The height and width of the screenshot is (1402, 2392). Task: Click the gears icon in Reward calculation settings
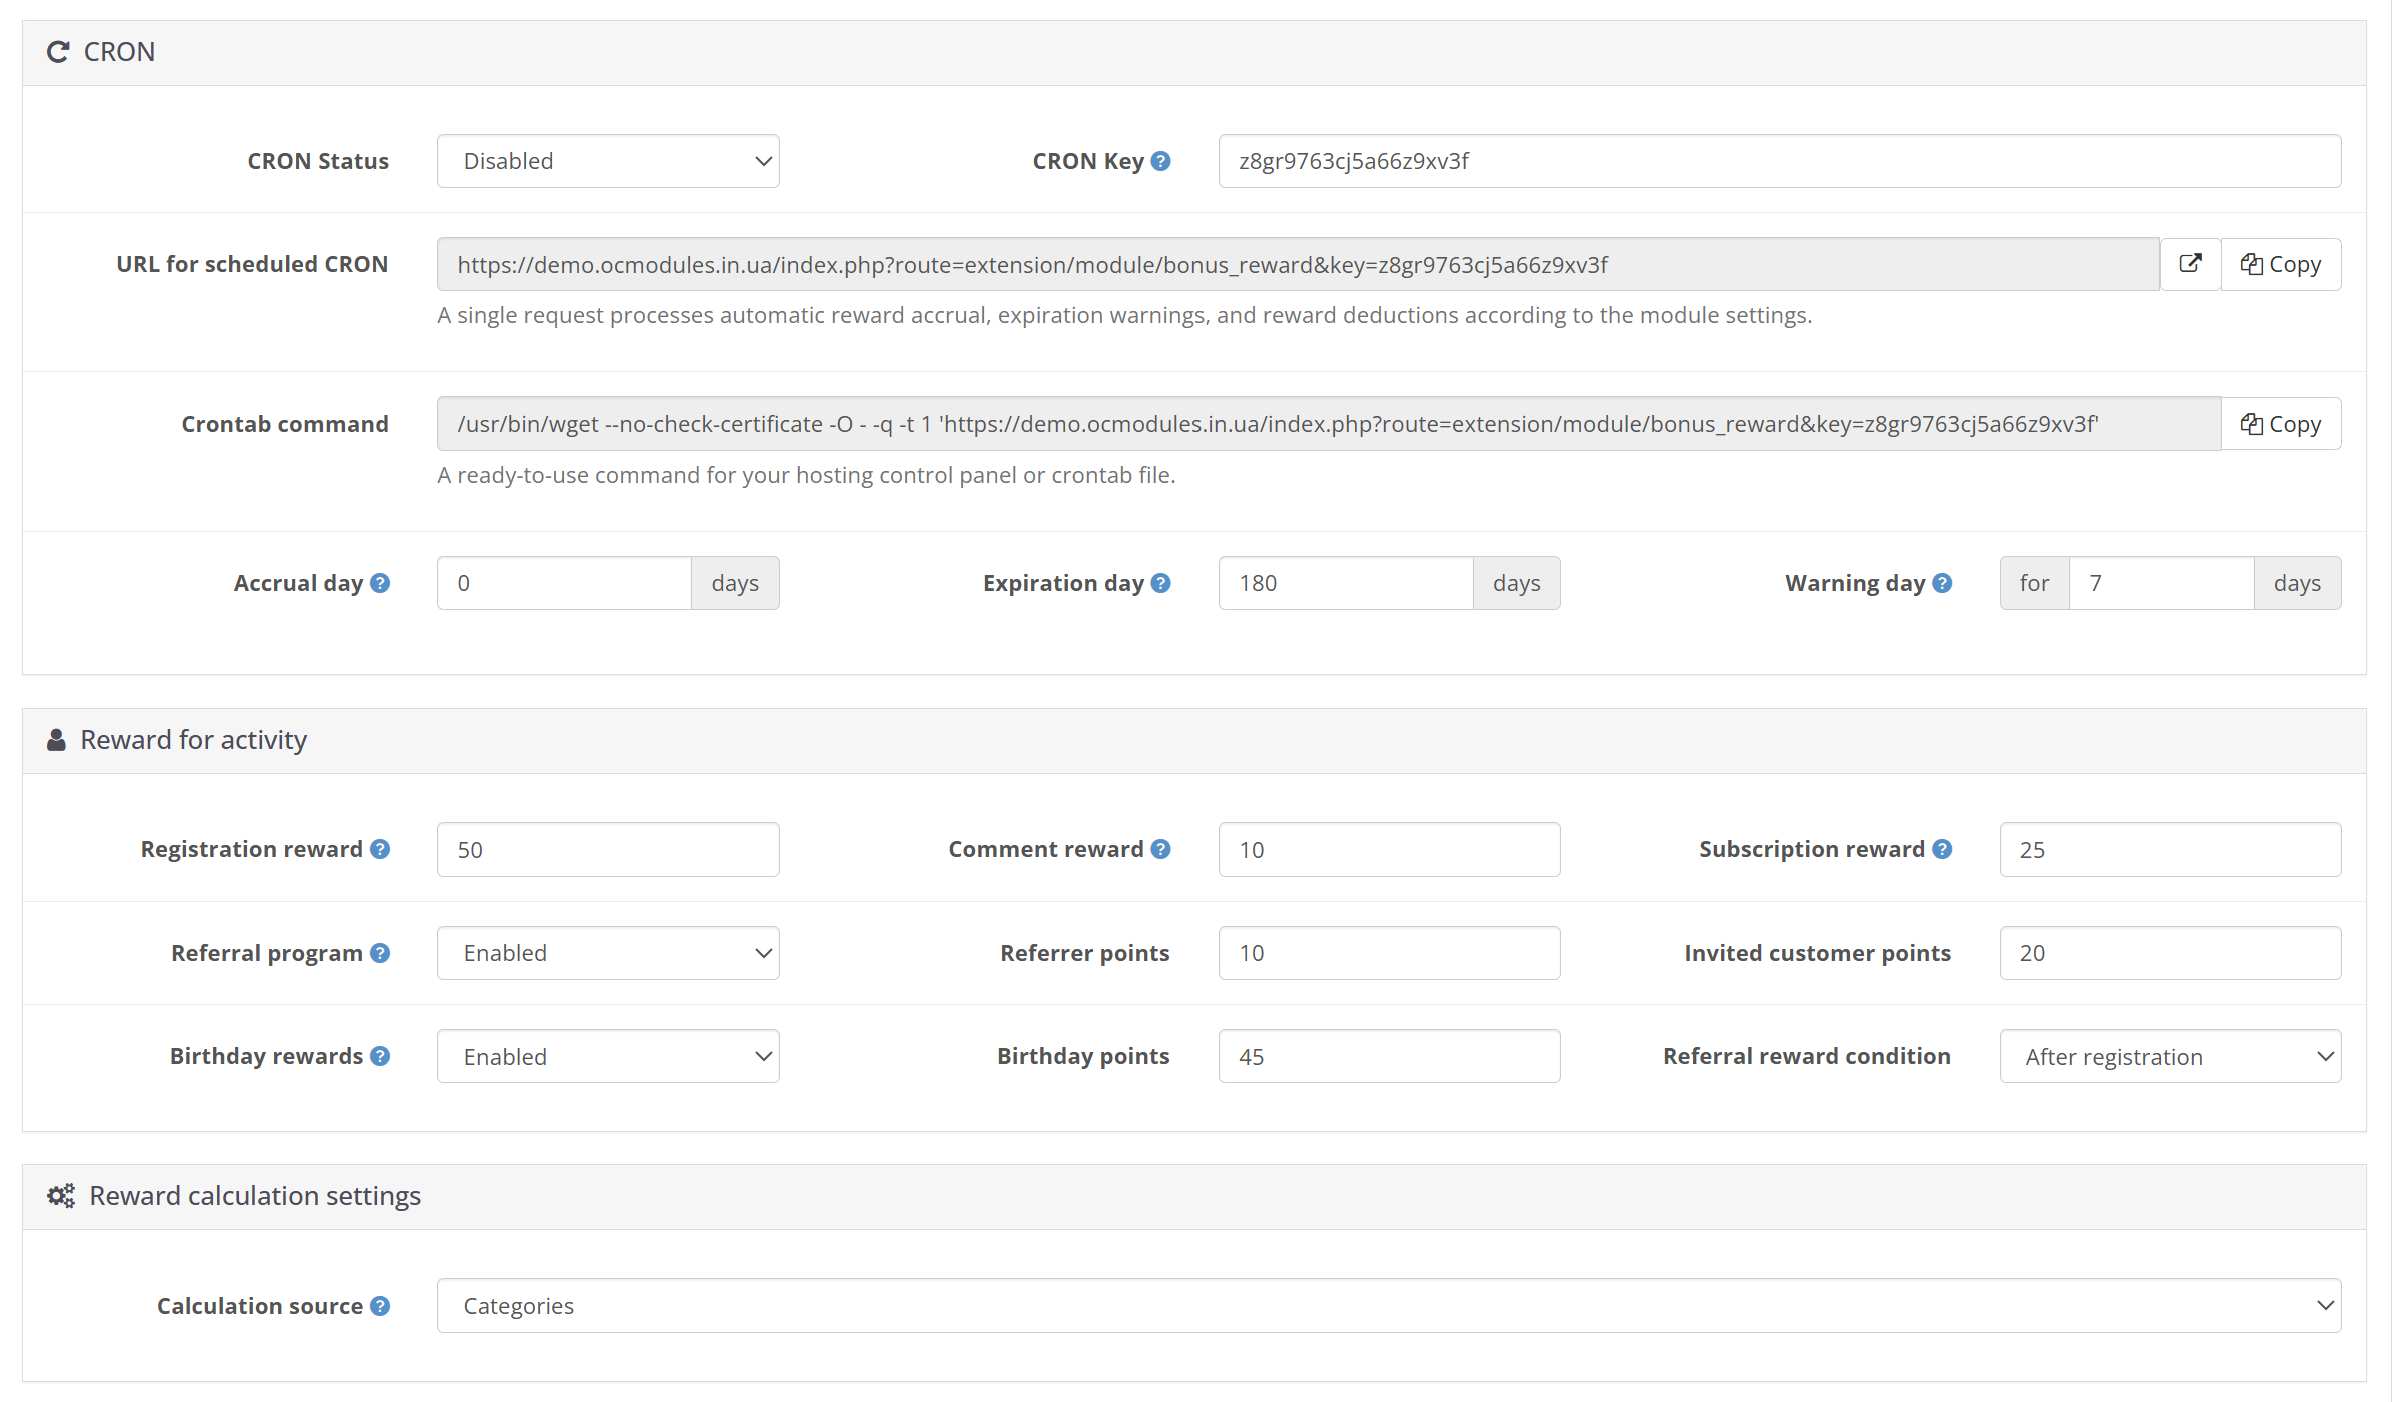(61, 1196)
